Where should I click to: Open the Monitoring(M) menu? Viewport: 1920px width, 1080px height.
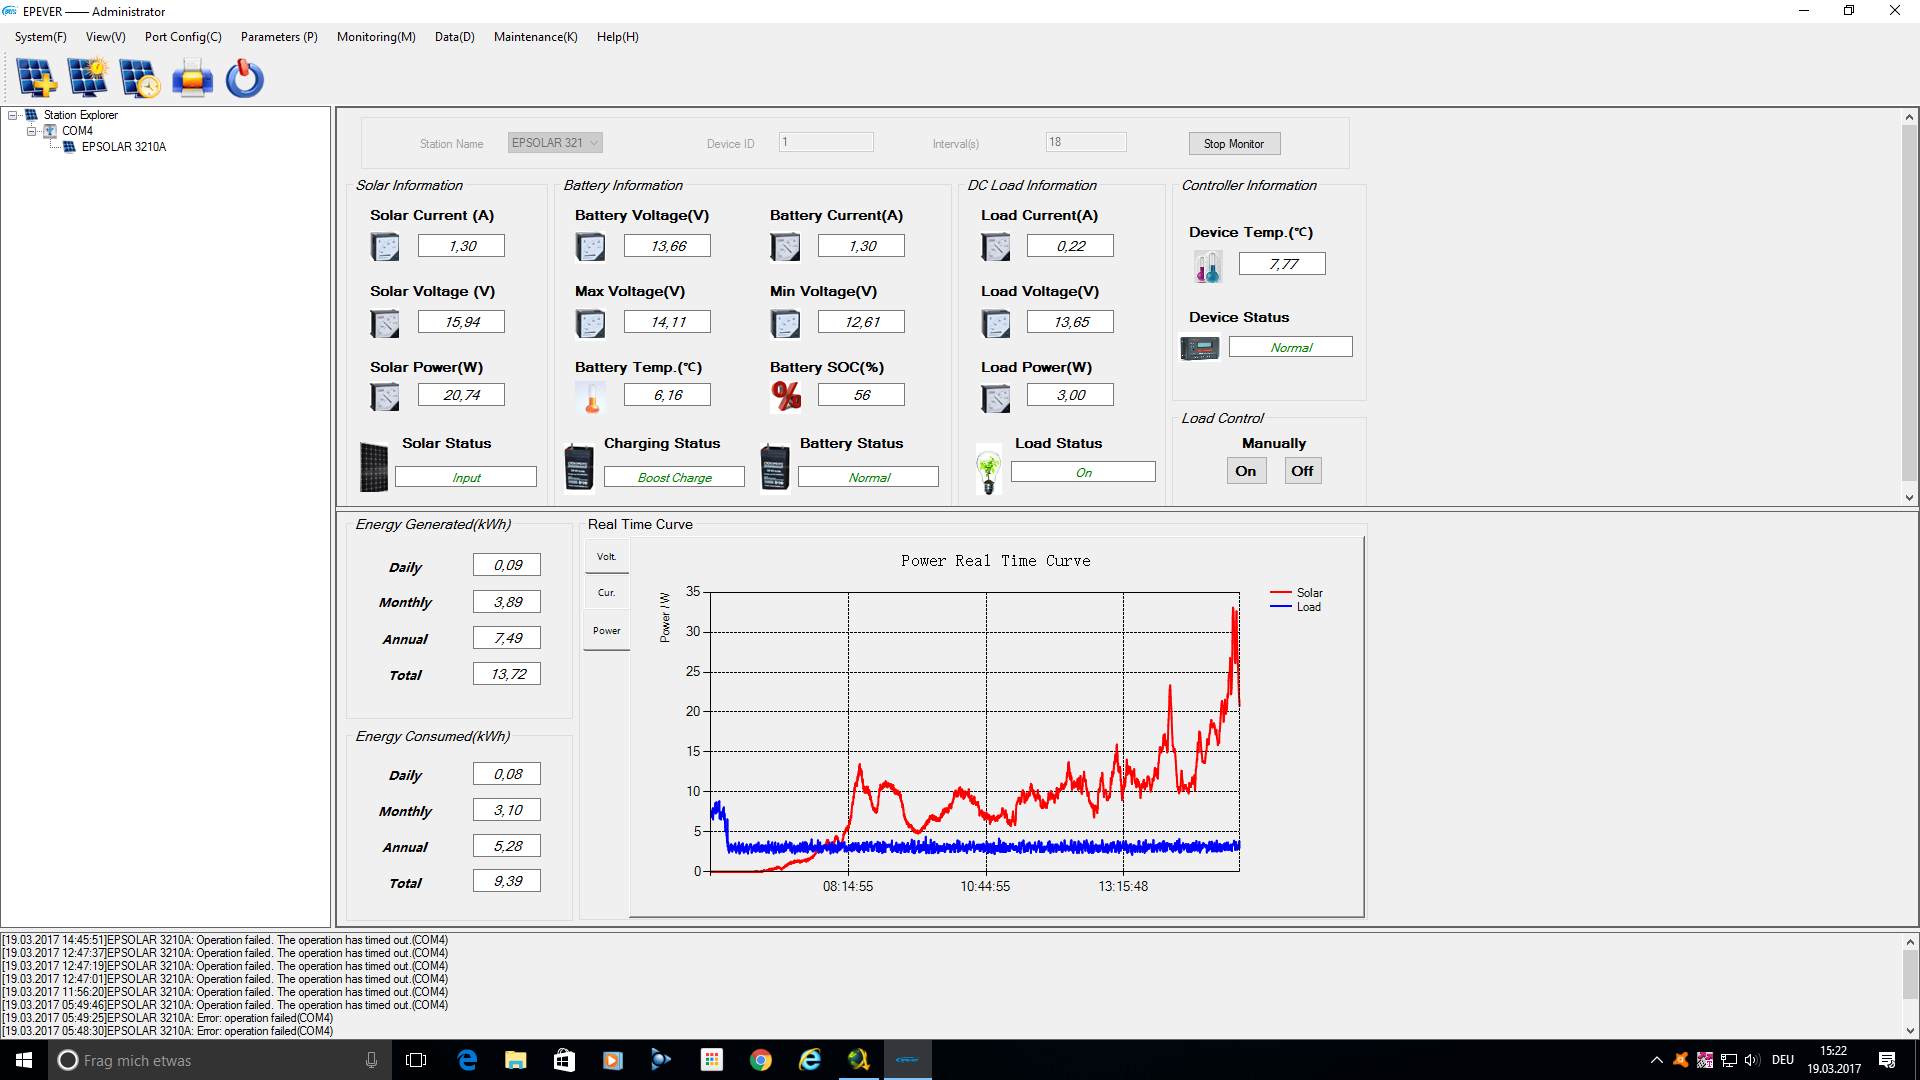click(x=376, y=37)
